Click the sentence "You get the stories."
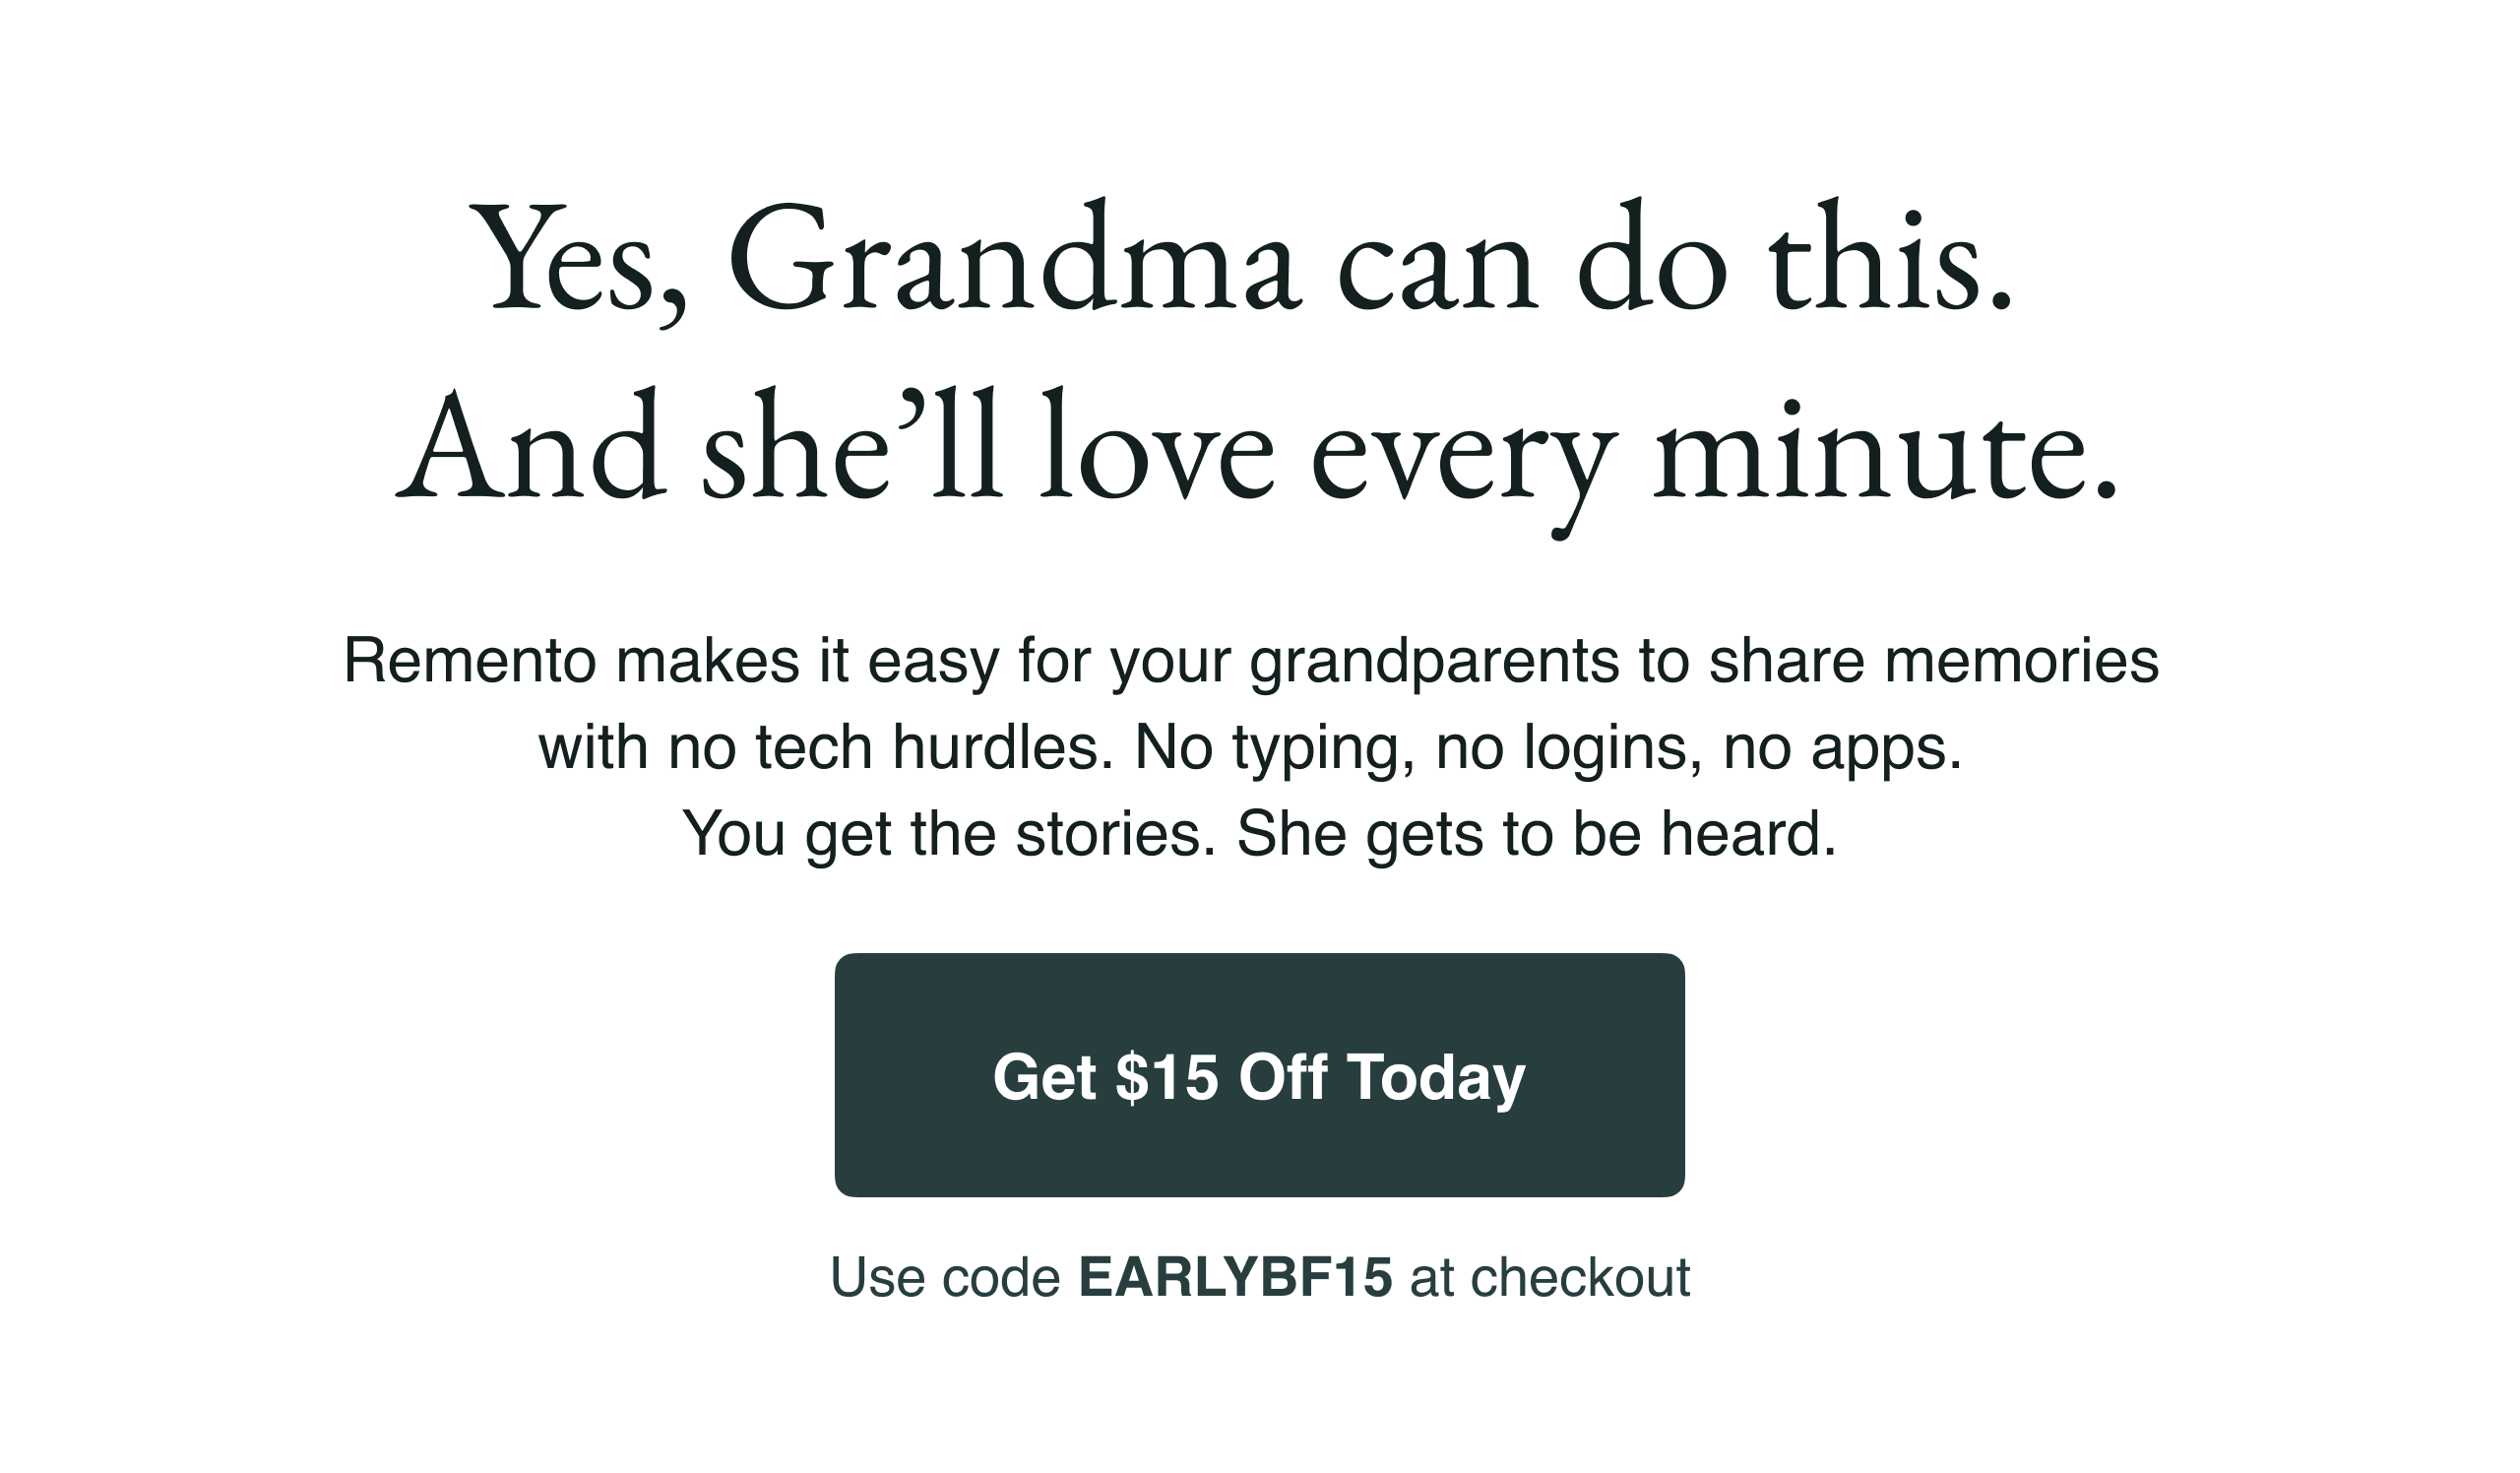Viewport: 2520px width, 1473px height. tap(949, 833)
